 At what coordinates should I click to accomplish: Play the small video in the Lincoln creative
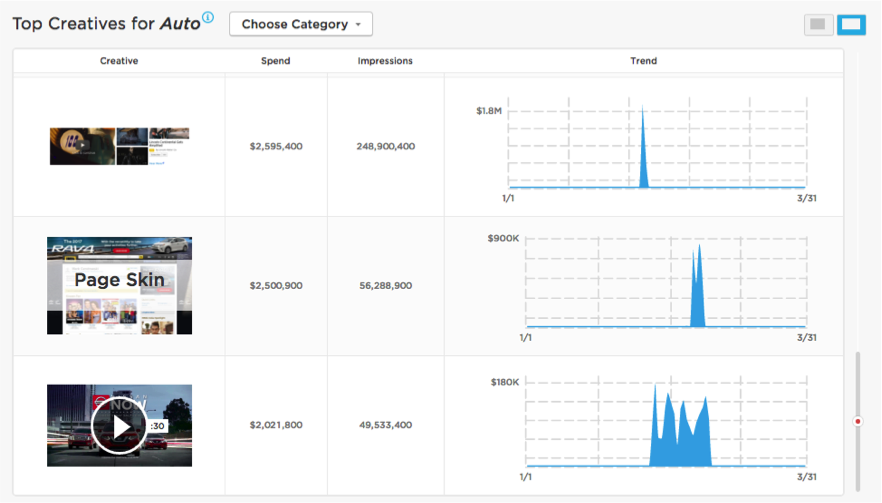click(x=82, y=145)
